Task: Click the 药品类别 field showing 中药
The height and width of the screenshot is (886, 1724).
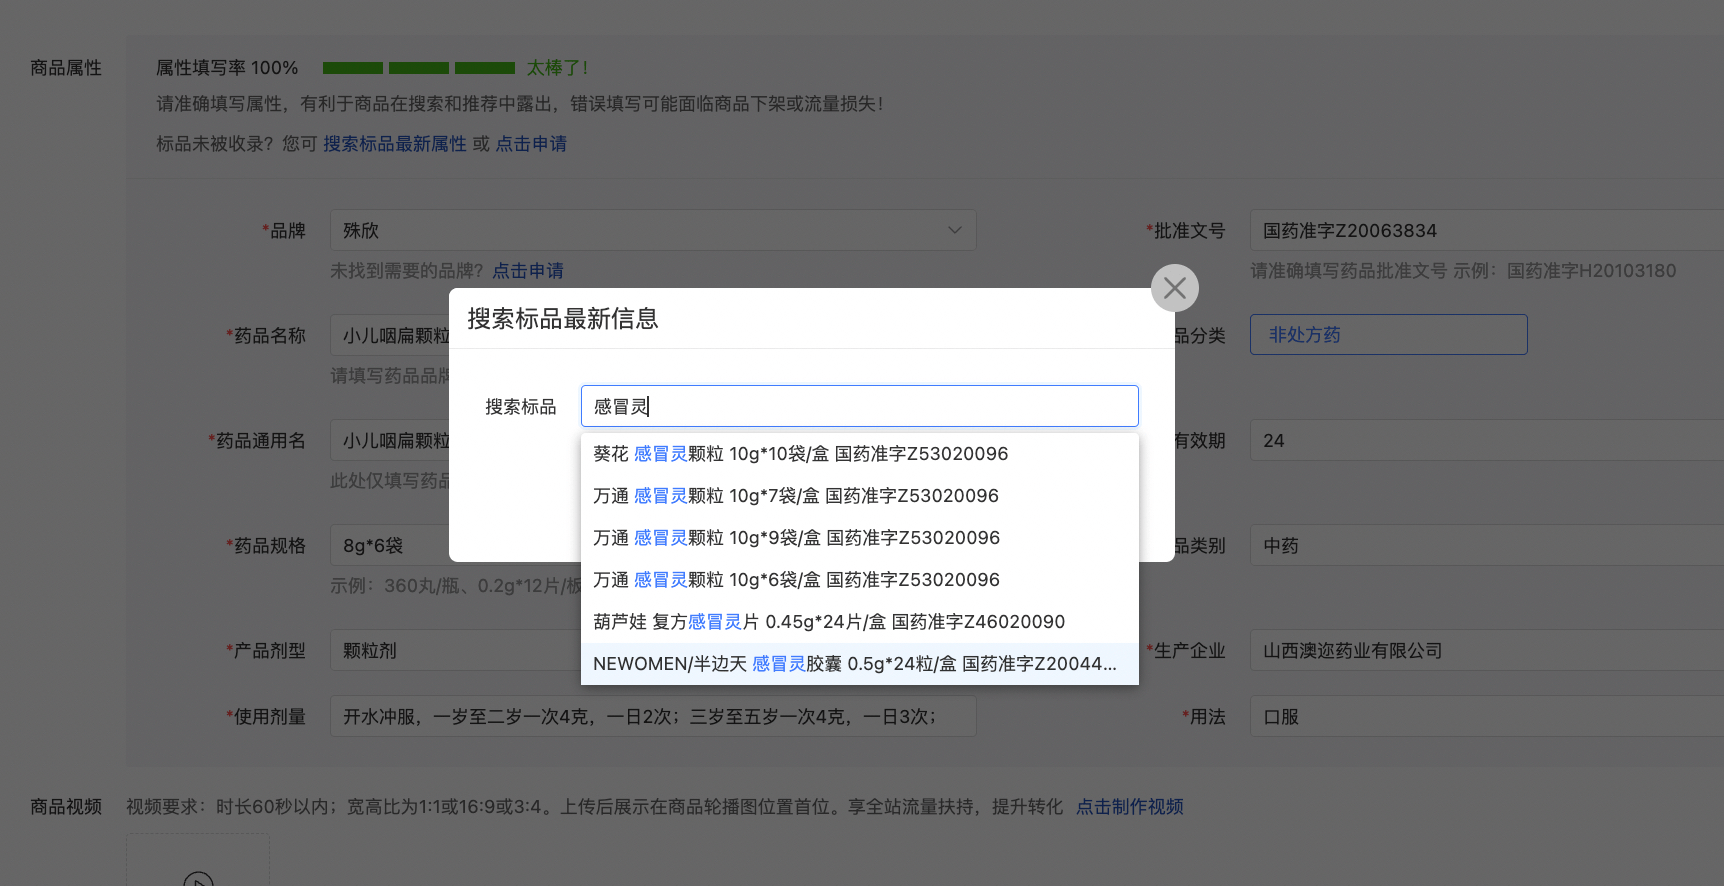Action: click(1487, 545)
